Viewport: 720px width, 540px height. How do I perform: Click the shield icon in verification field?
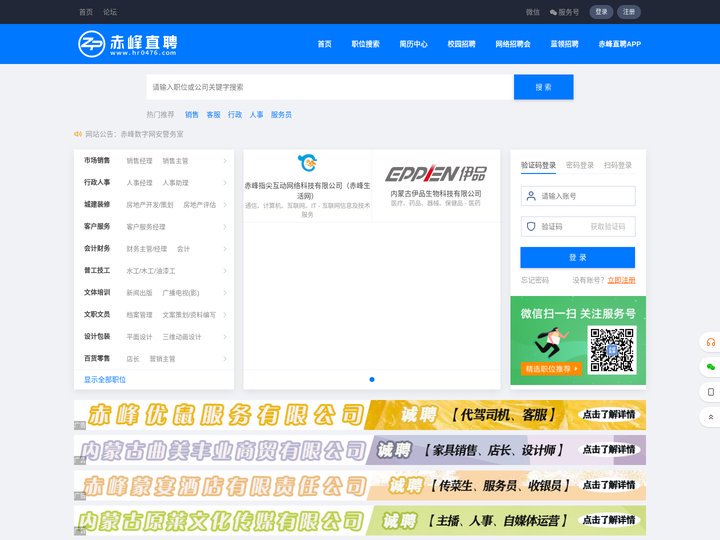coord(531,226)
